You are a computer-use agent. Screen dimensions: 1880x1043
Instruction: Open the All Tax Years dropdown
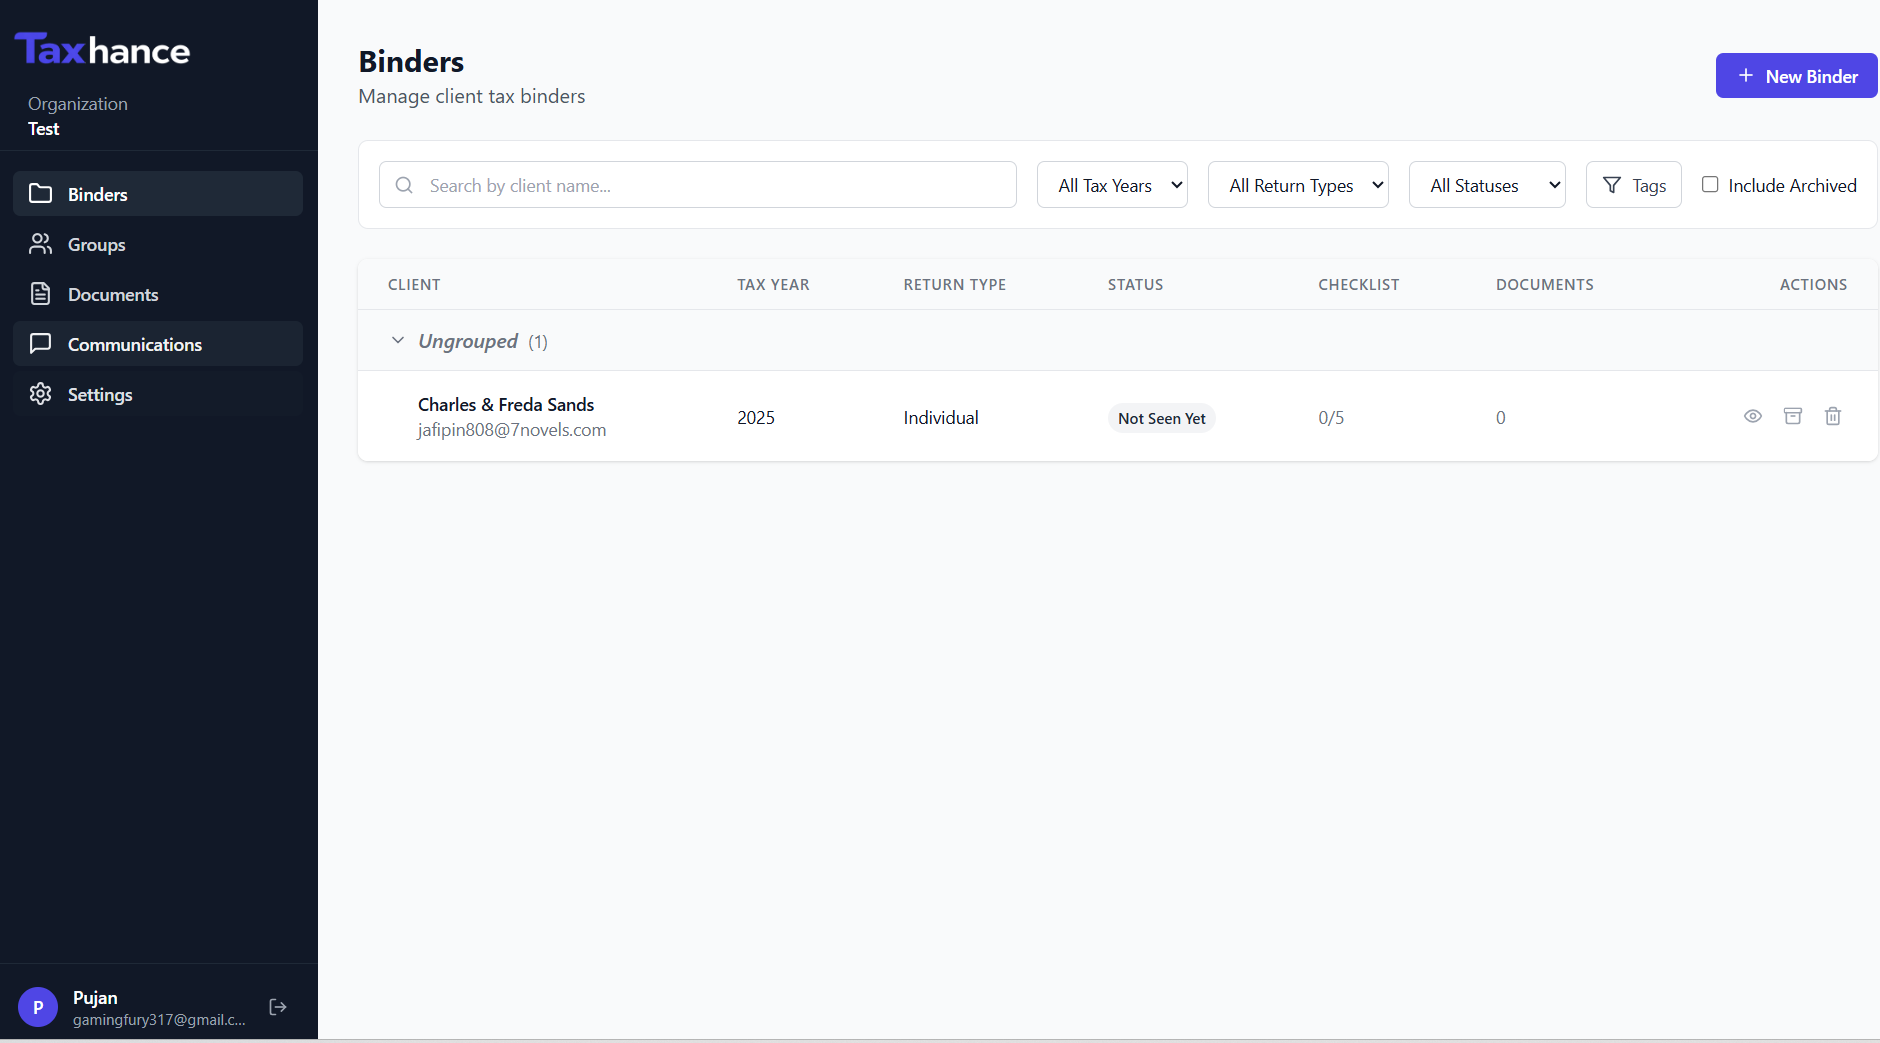[1112, 184]
